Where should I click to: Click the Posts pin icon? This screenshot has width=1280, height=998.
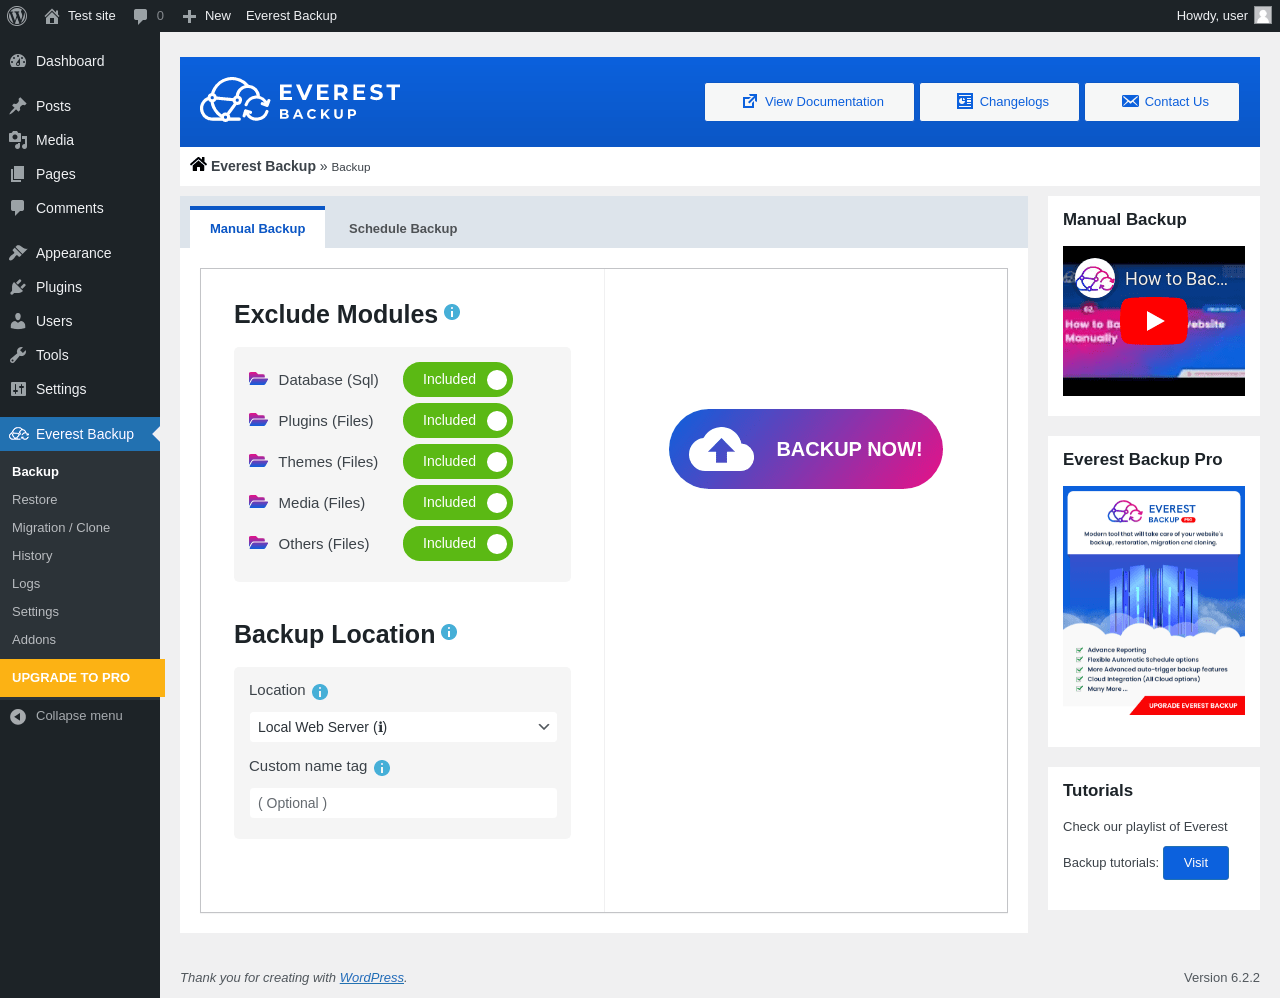(18, 106)
